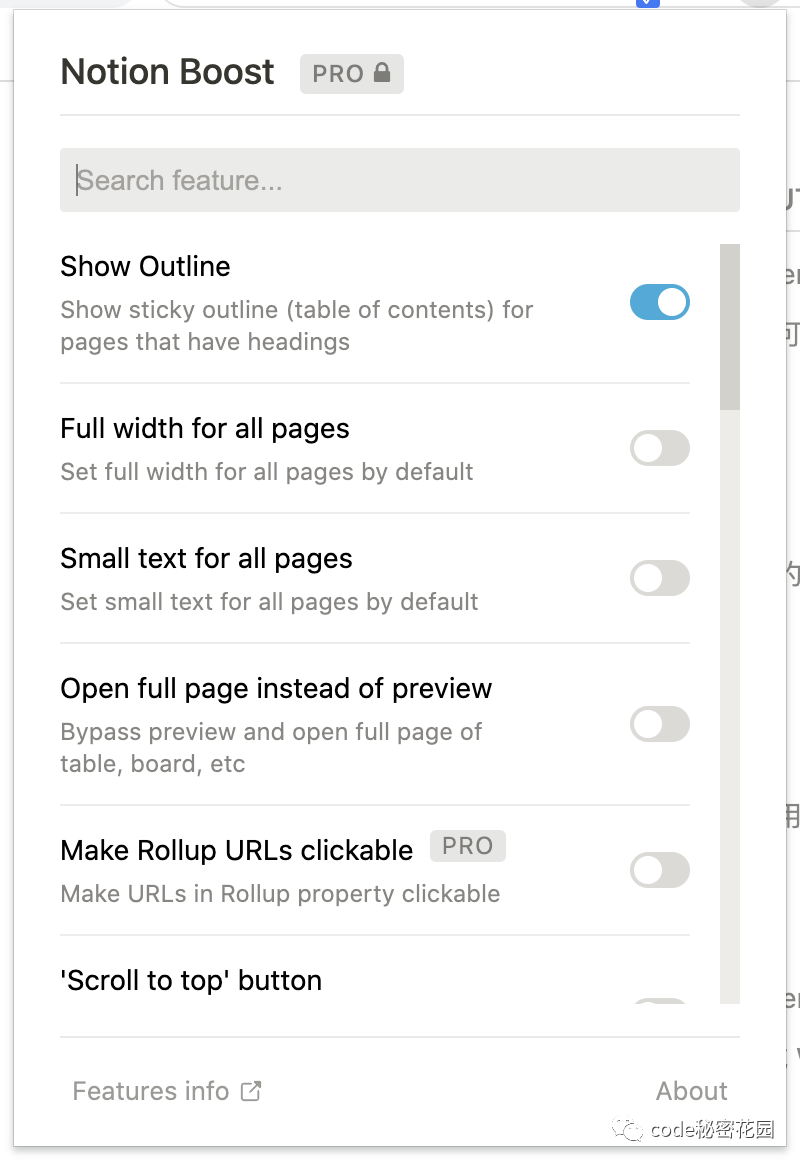The width and height of the screenshot is (800, 1164).
Task: Toggle Open full page instead of preview
Action: tap(659, 724)
